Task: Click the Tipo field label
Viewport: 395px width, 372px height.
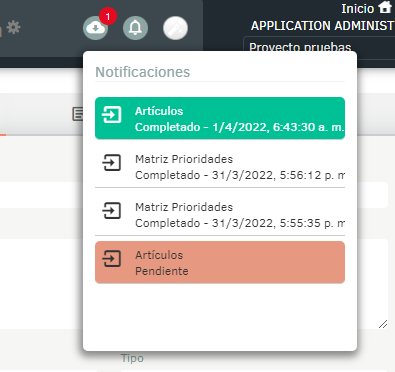Action: (132, 358)
